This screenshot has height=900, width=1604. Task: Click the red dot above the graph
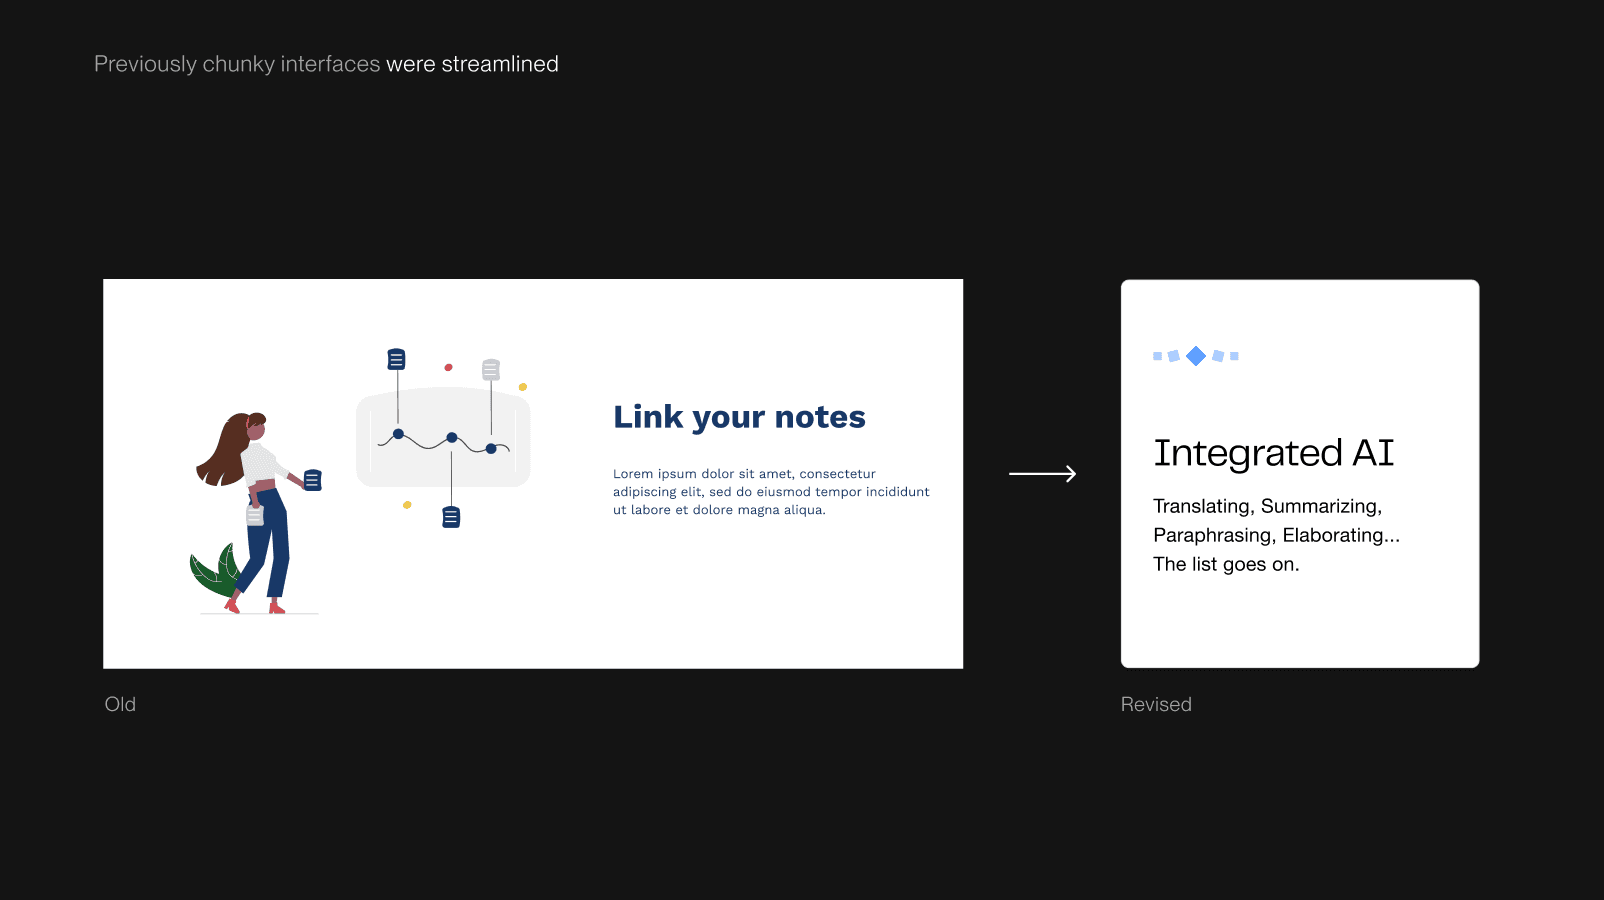(448, 367)
